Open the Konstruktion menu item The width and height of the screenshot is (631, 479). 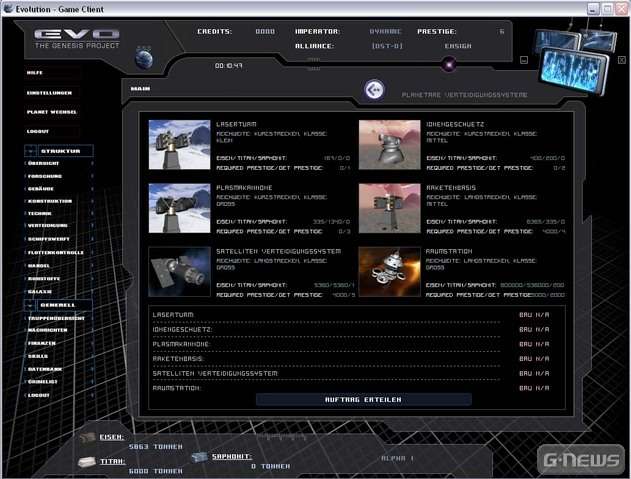(x=50, y=201)
